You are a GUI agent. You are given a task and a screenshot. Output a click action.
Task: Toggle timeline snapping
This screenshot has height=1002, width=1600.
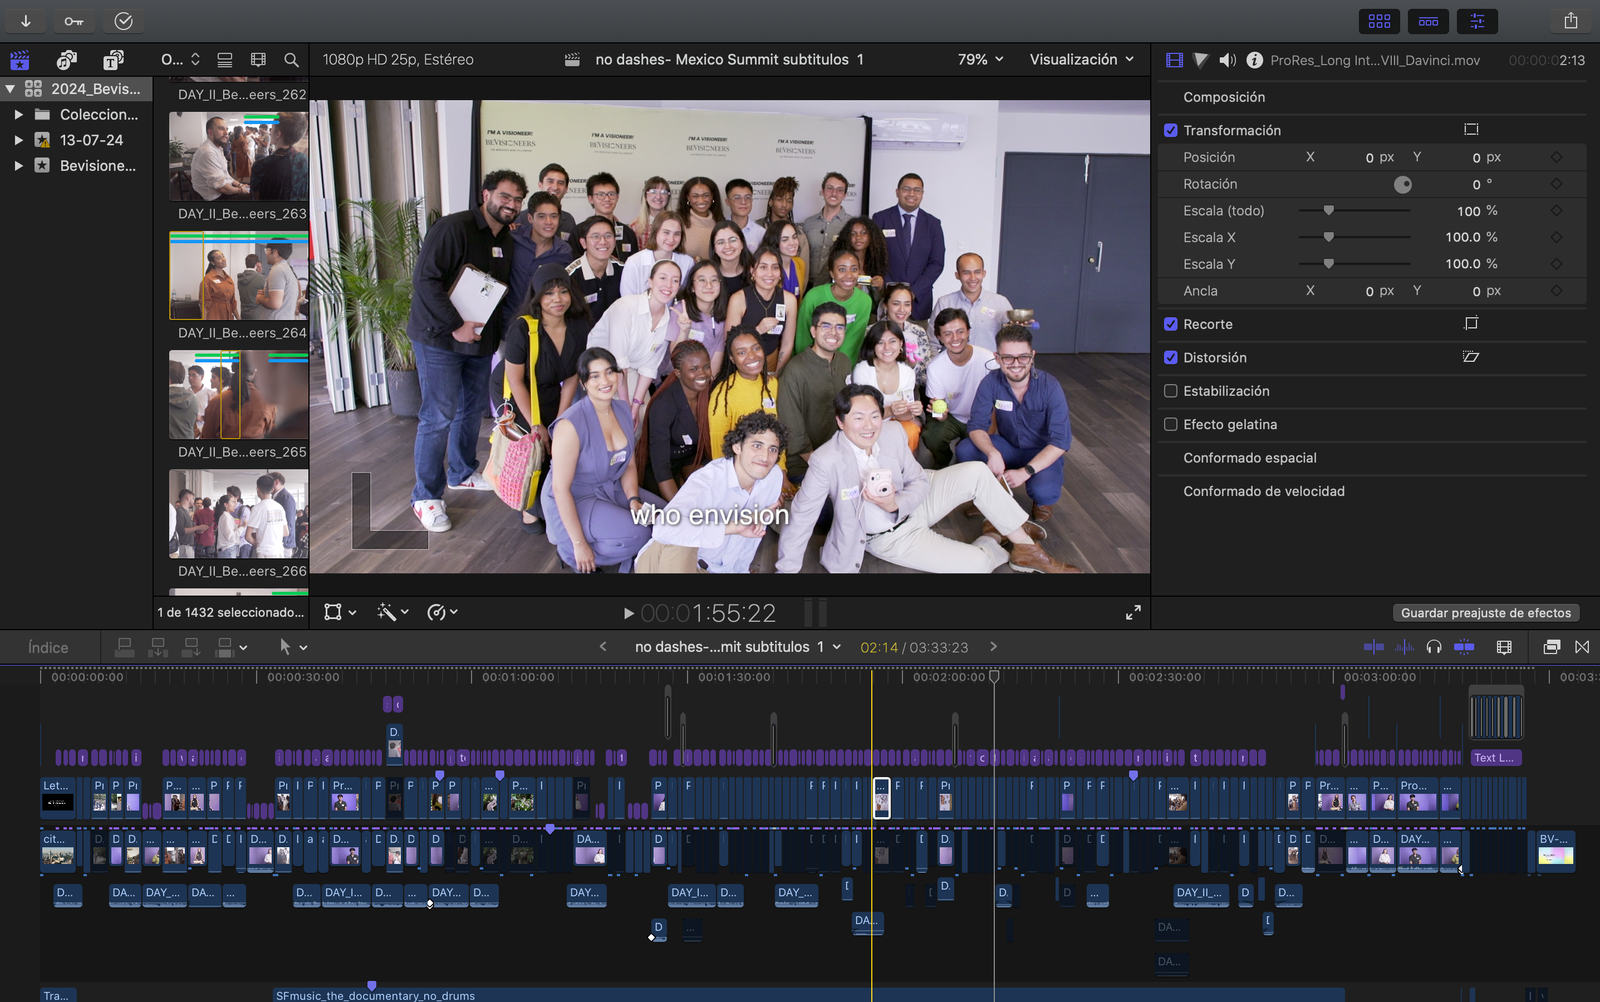point(1464,647)
